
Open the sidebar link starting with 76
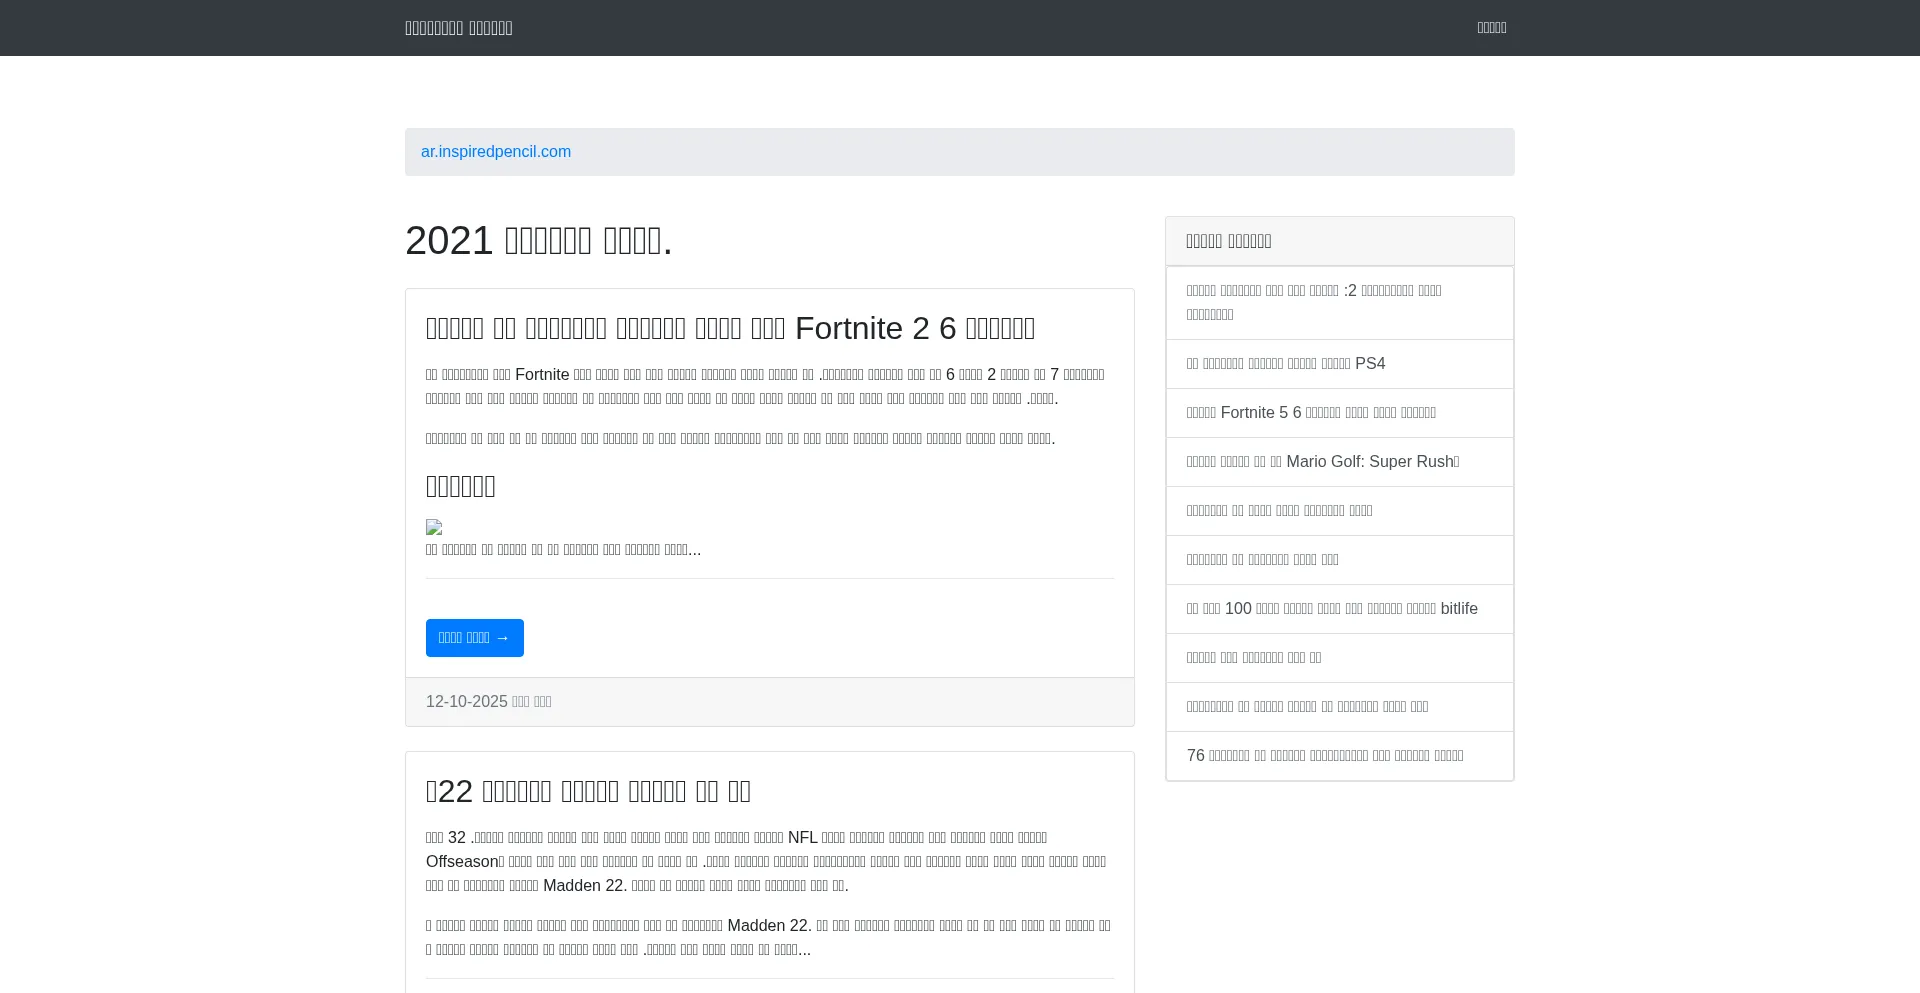pyautogui.click(x=1324, y=756)
